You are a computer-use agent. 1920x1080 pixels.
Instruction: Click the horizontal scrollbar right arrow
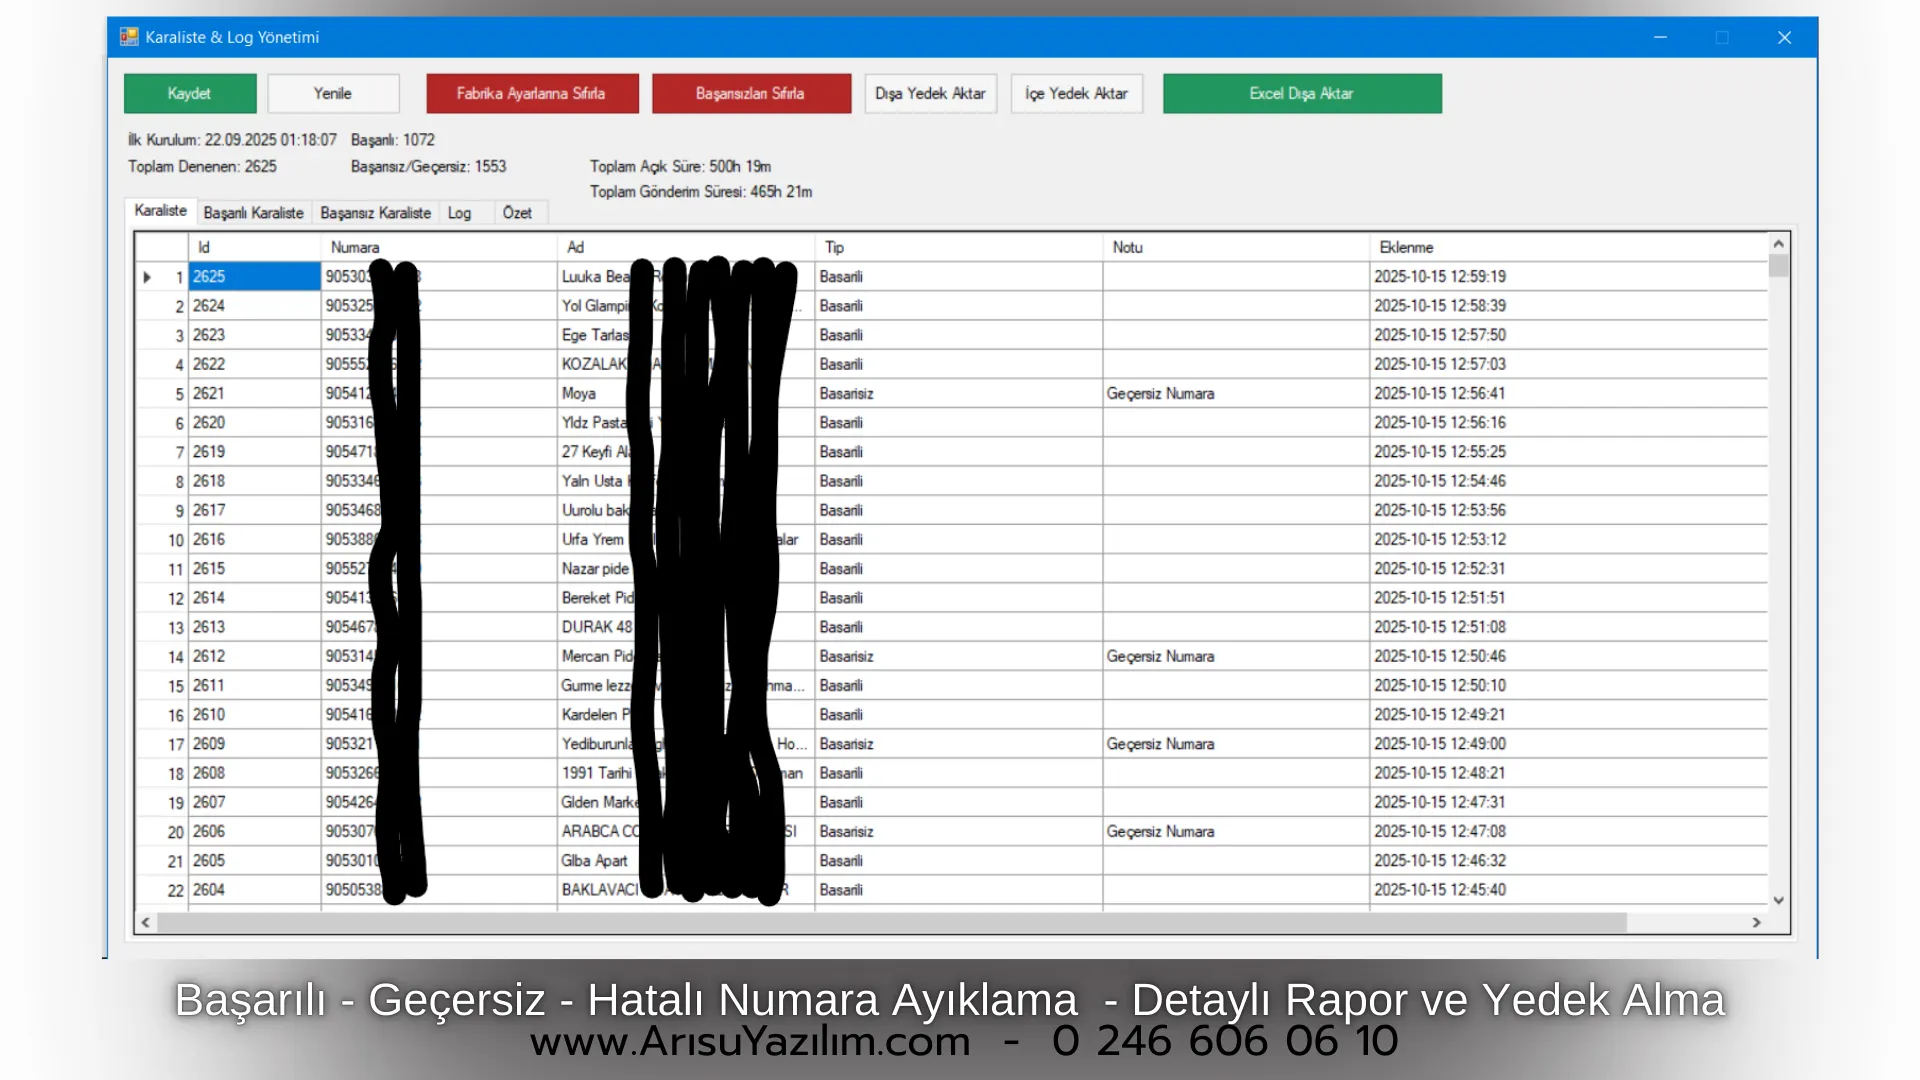(1756, 922)
